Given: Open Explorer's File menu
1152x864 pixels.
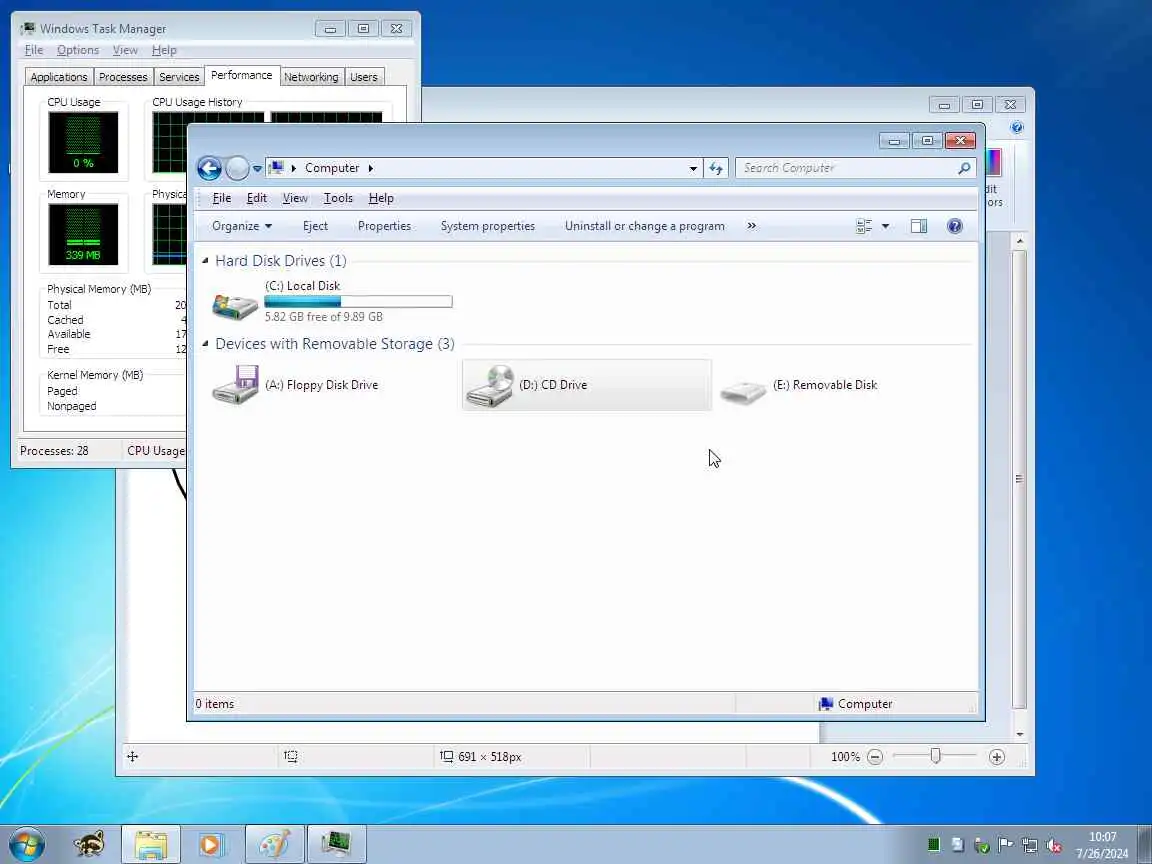Looking at the screenshot, I should (x=221, y=198).
